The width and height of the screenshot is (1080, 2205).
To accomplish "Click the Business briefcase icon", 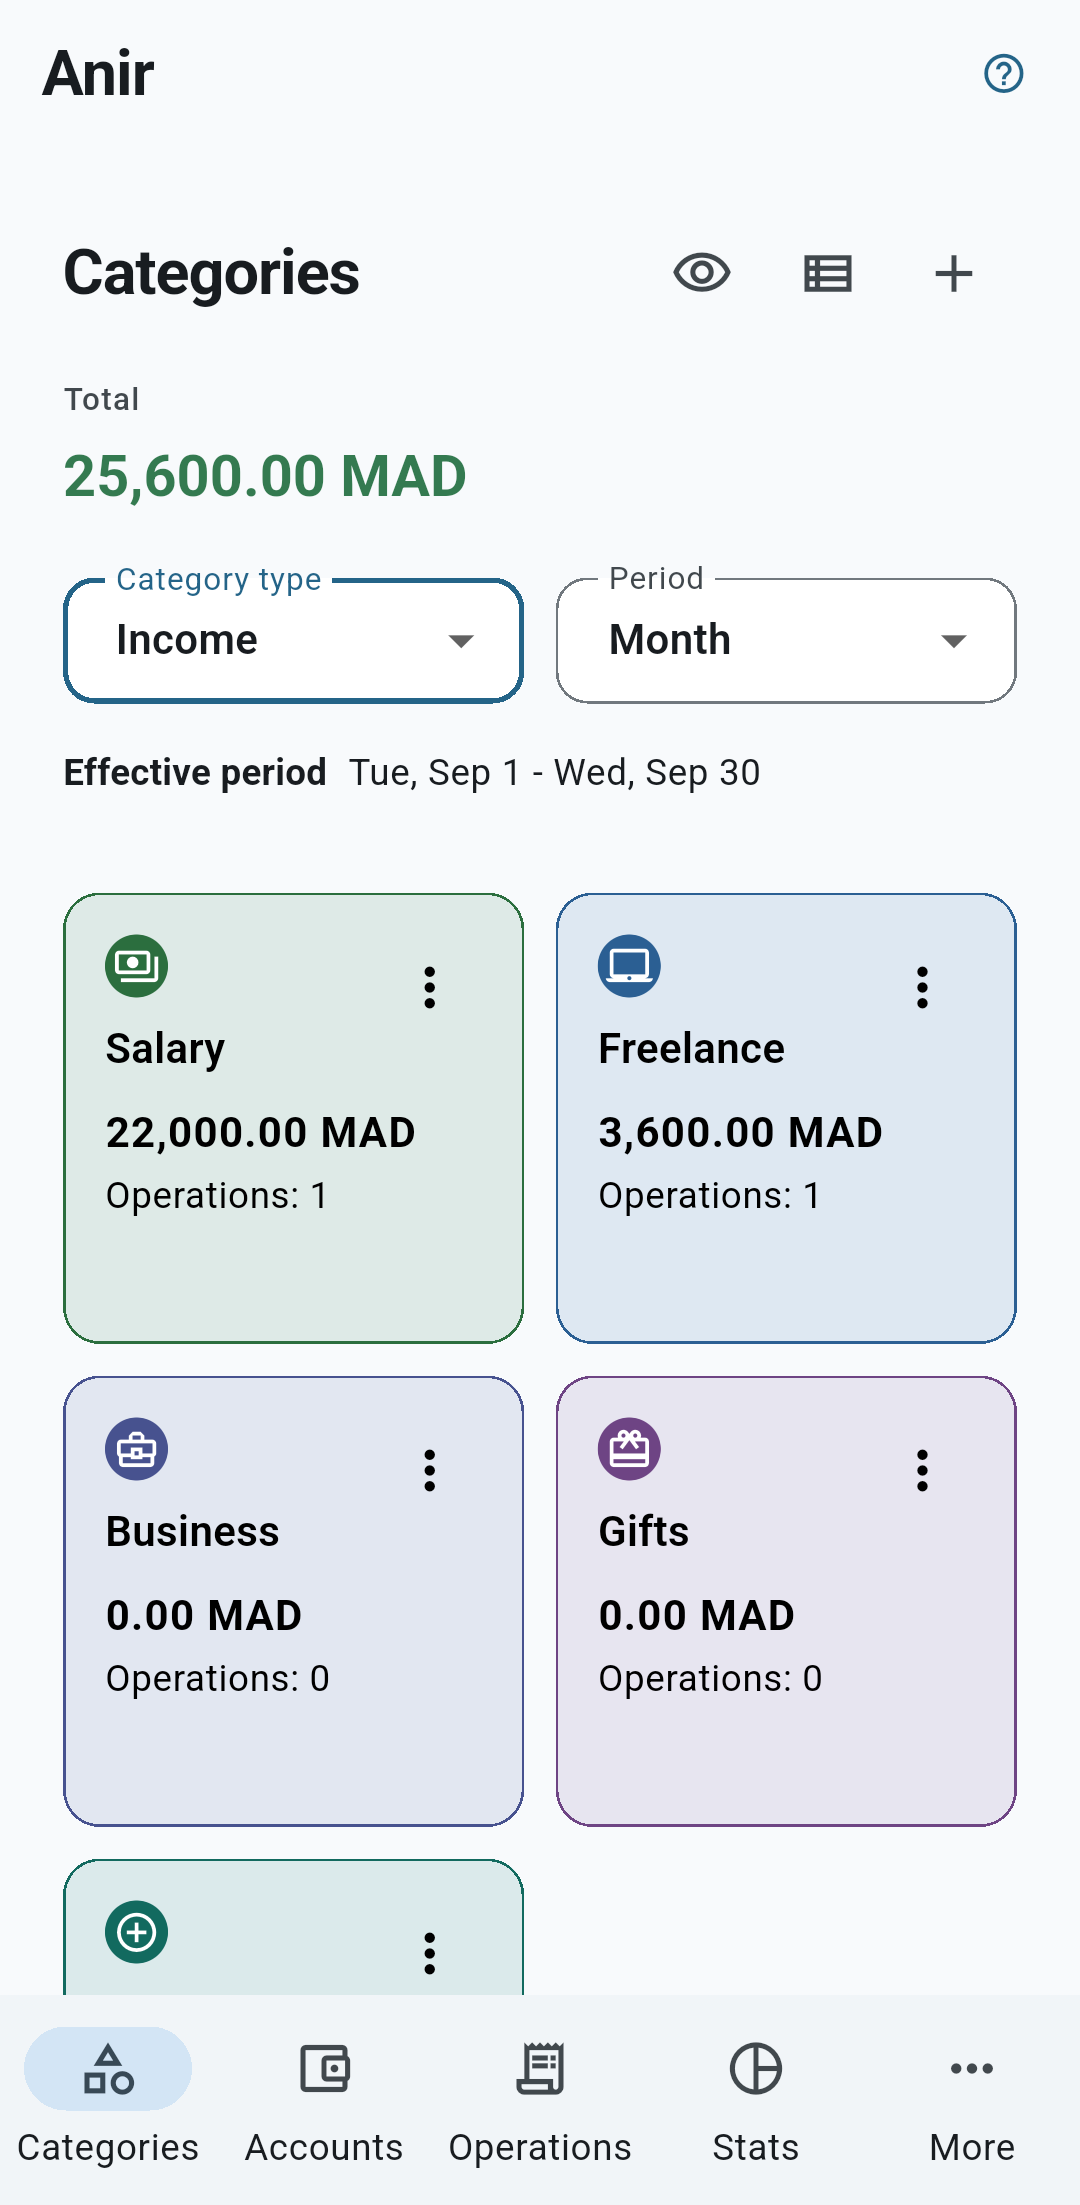I will [136, 1449].
